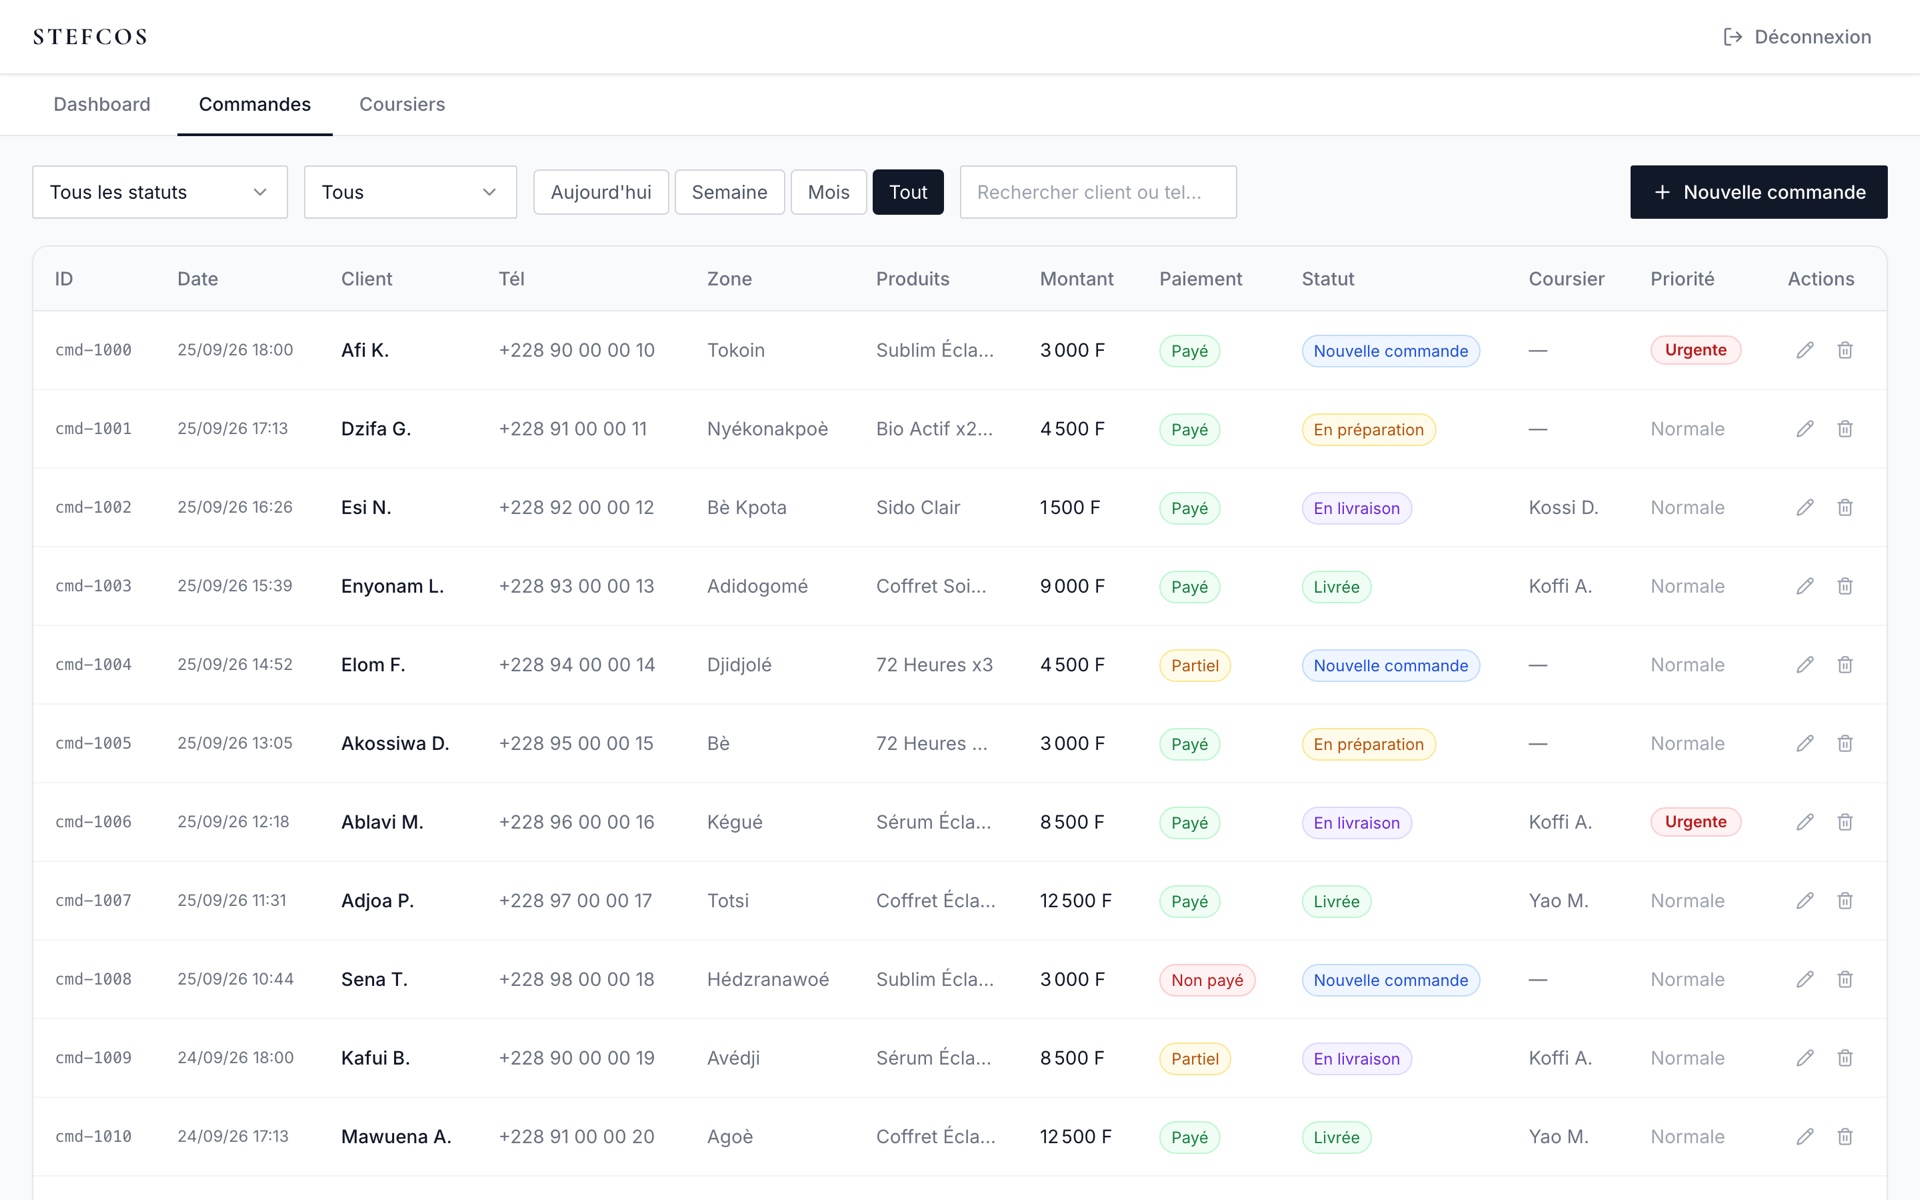The height and width of the screenshot is (1200, 1920).
Task: Click Non payé badge for Sena T.
Action: point(1207,980)
